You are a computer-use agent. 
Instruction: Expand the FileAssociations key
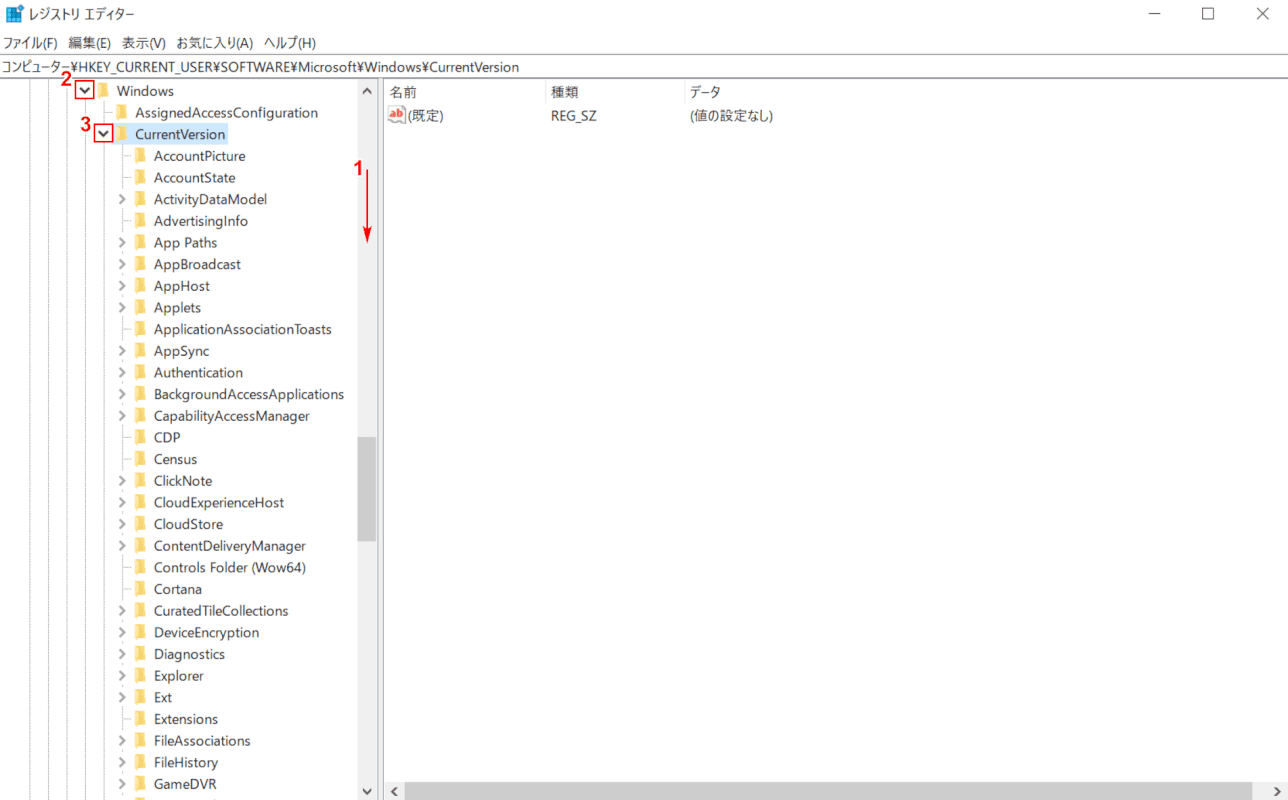122,741
